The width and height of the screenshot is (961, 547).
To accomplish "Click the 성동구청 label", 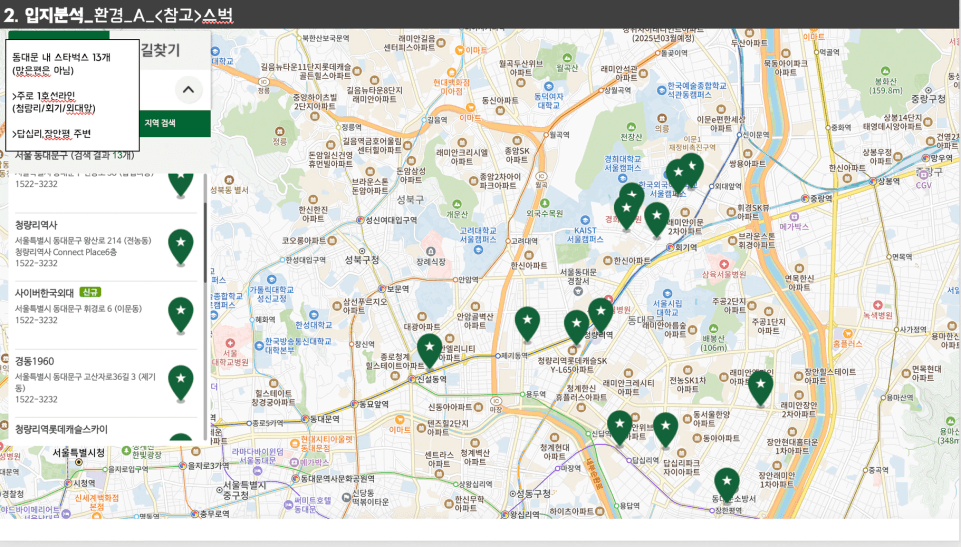I will point(533,493).
